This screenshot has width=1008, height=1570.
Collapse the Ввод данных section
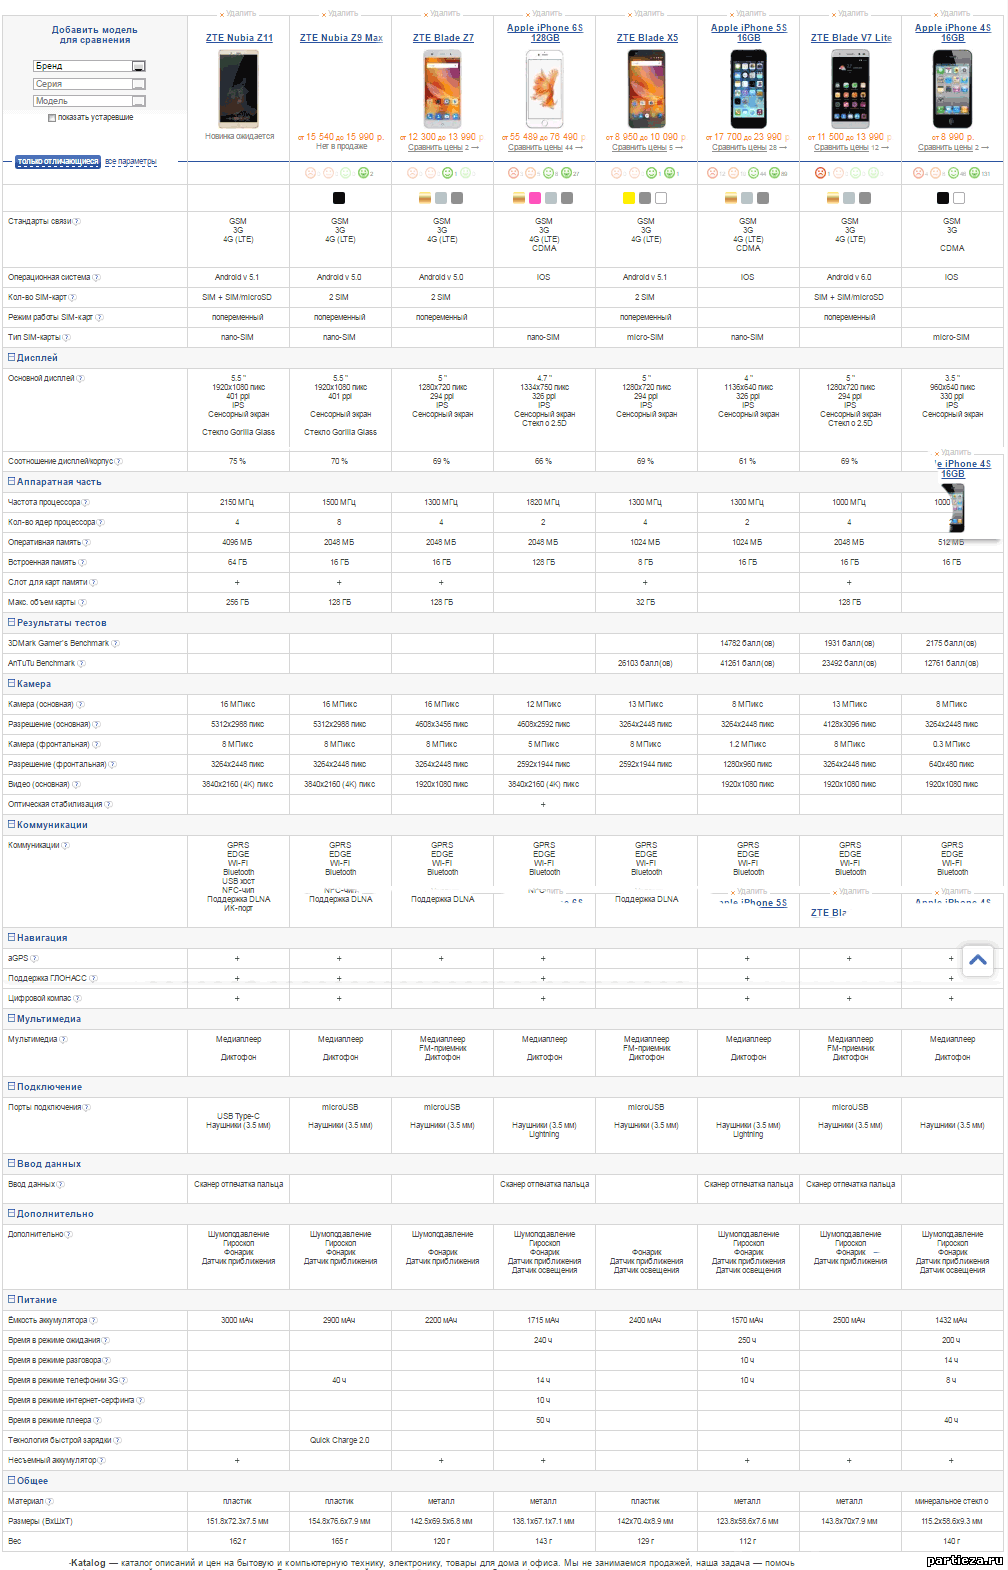(x=12, y=1164)
